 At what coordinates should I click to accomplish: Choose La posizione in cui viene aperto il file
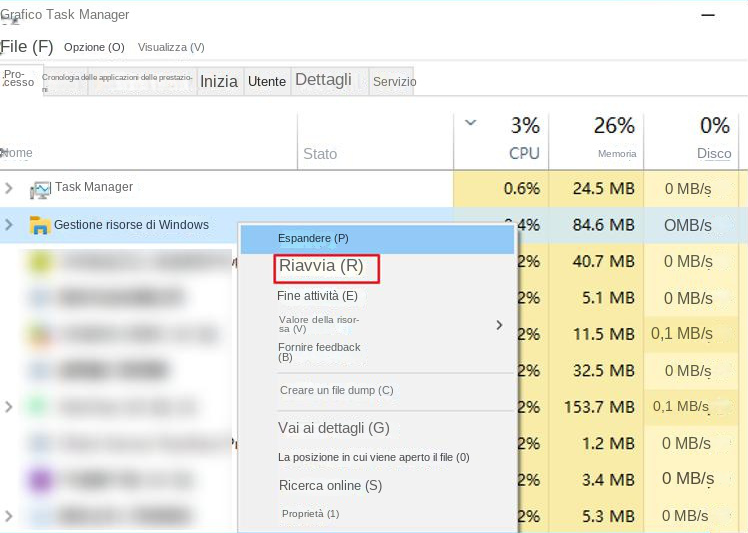[x=374, y=457]
